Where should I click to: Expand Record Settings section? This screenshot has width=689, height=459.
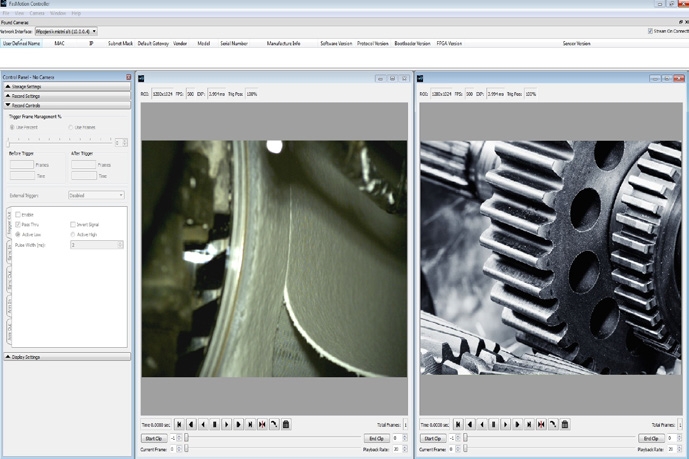tap(67, 96)
